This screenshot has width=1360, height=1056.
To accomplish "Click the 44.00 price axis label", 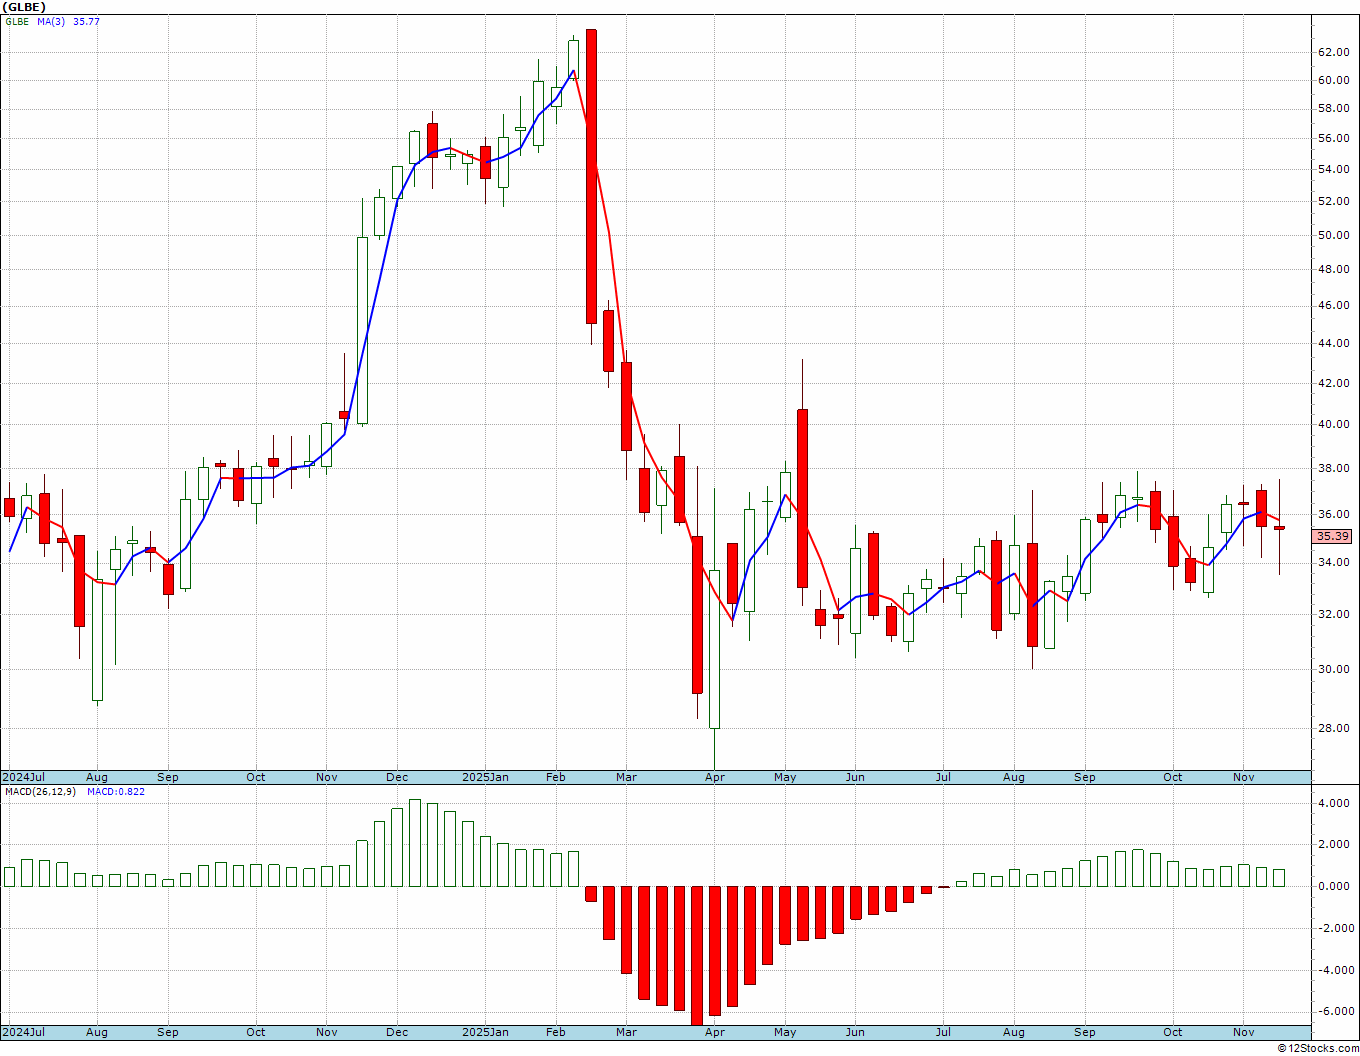I will click(1333, 344).
